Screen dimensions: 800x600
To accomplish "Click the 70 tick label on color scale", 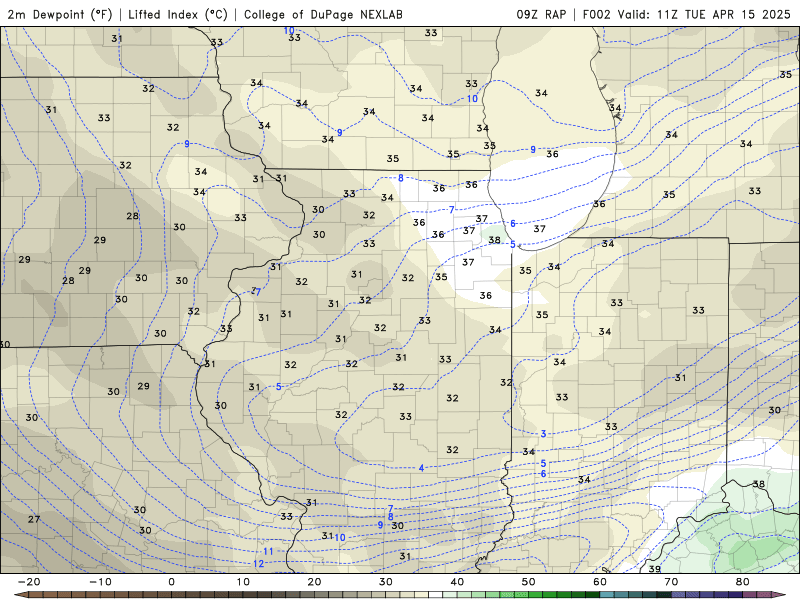I will (x=671, y=582).
